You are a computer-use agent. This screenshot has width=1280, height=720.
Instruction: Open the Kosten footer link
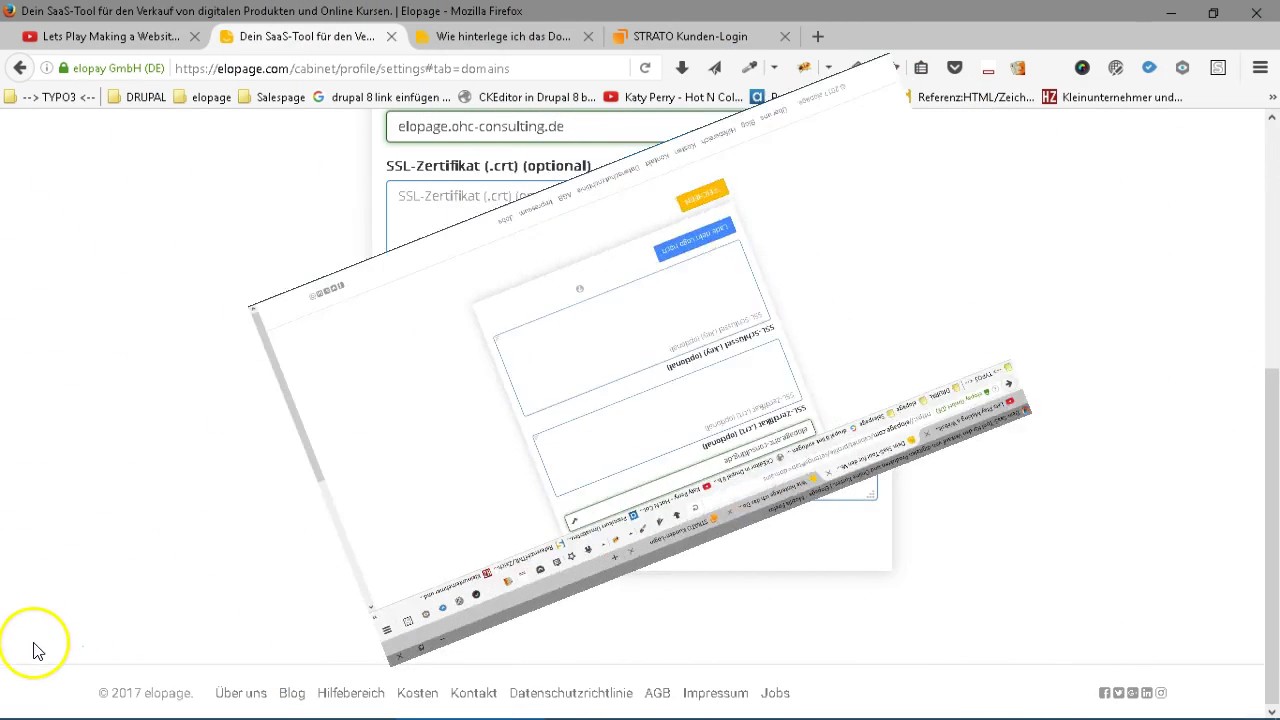[417, 693]
